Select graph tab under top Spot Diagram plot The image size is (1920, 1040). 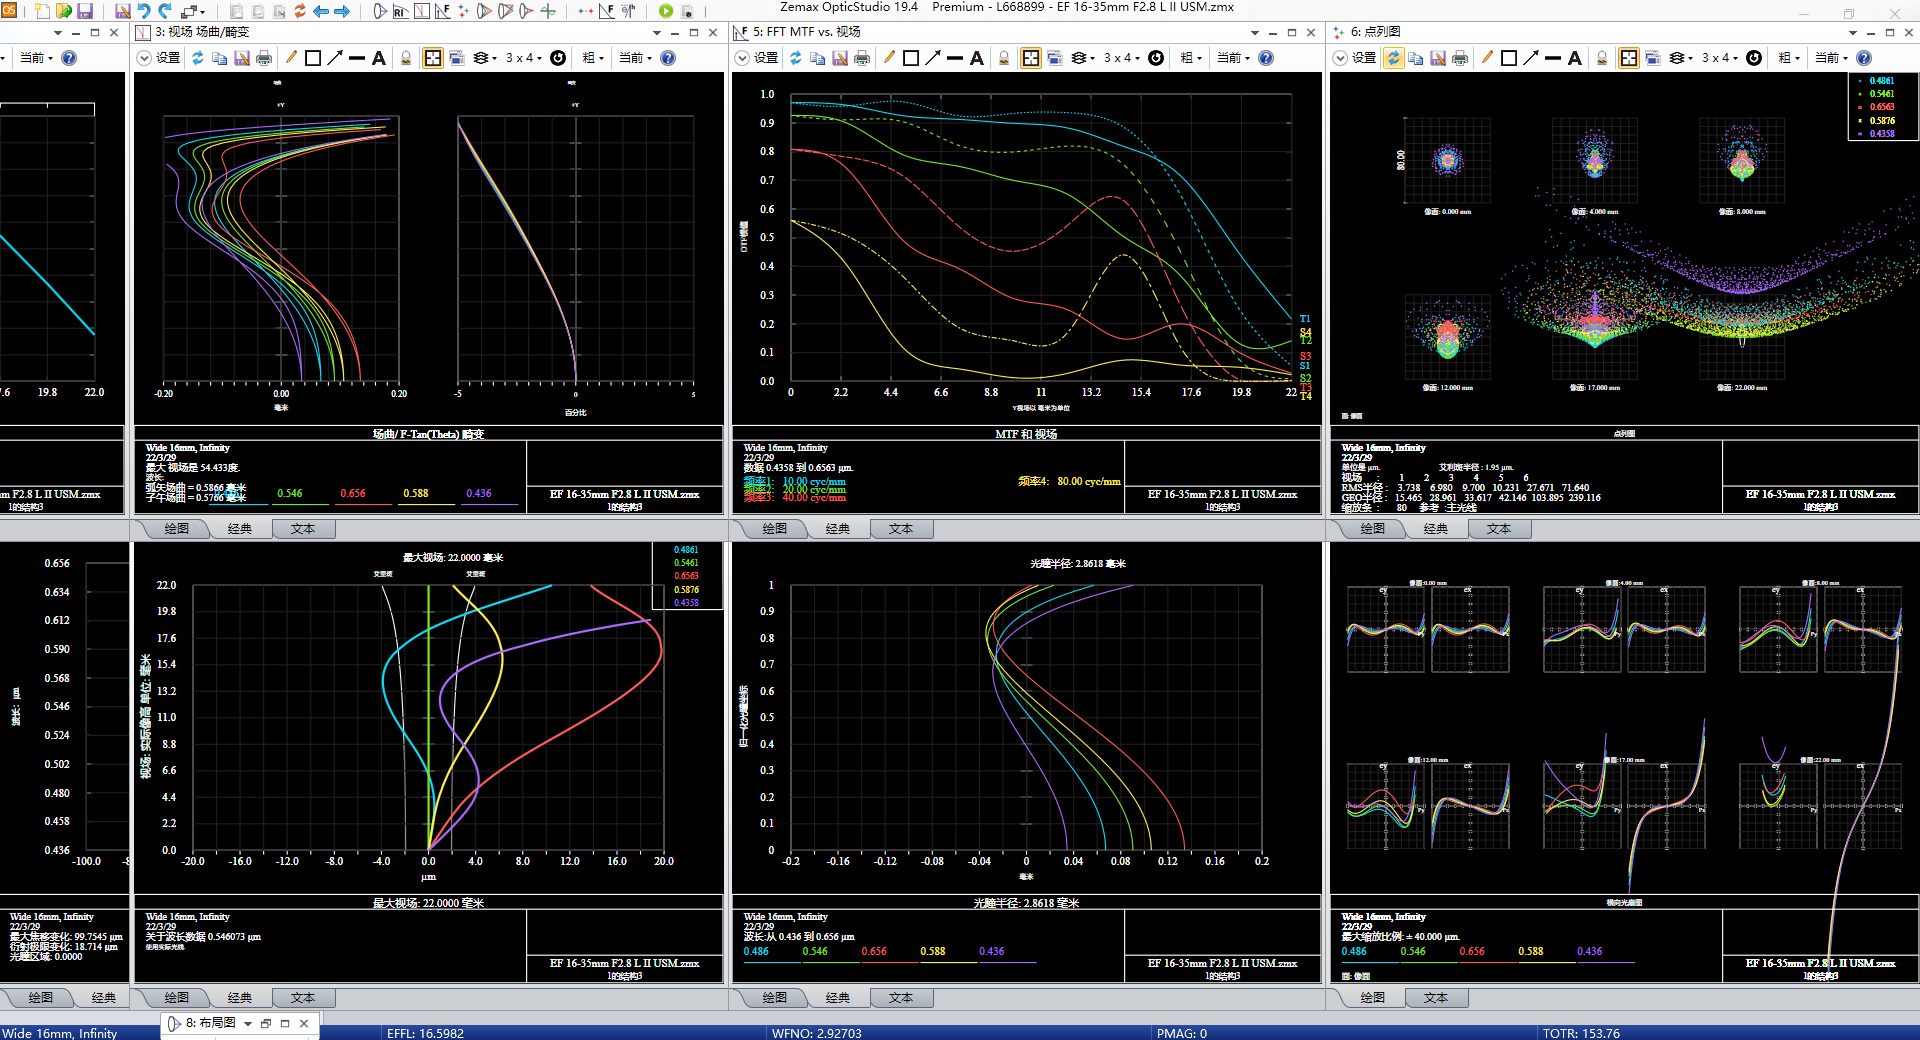[x=1373, y=529]
